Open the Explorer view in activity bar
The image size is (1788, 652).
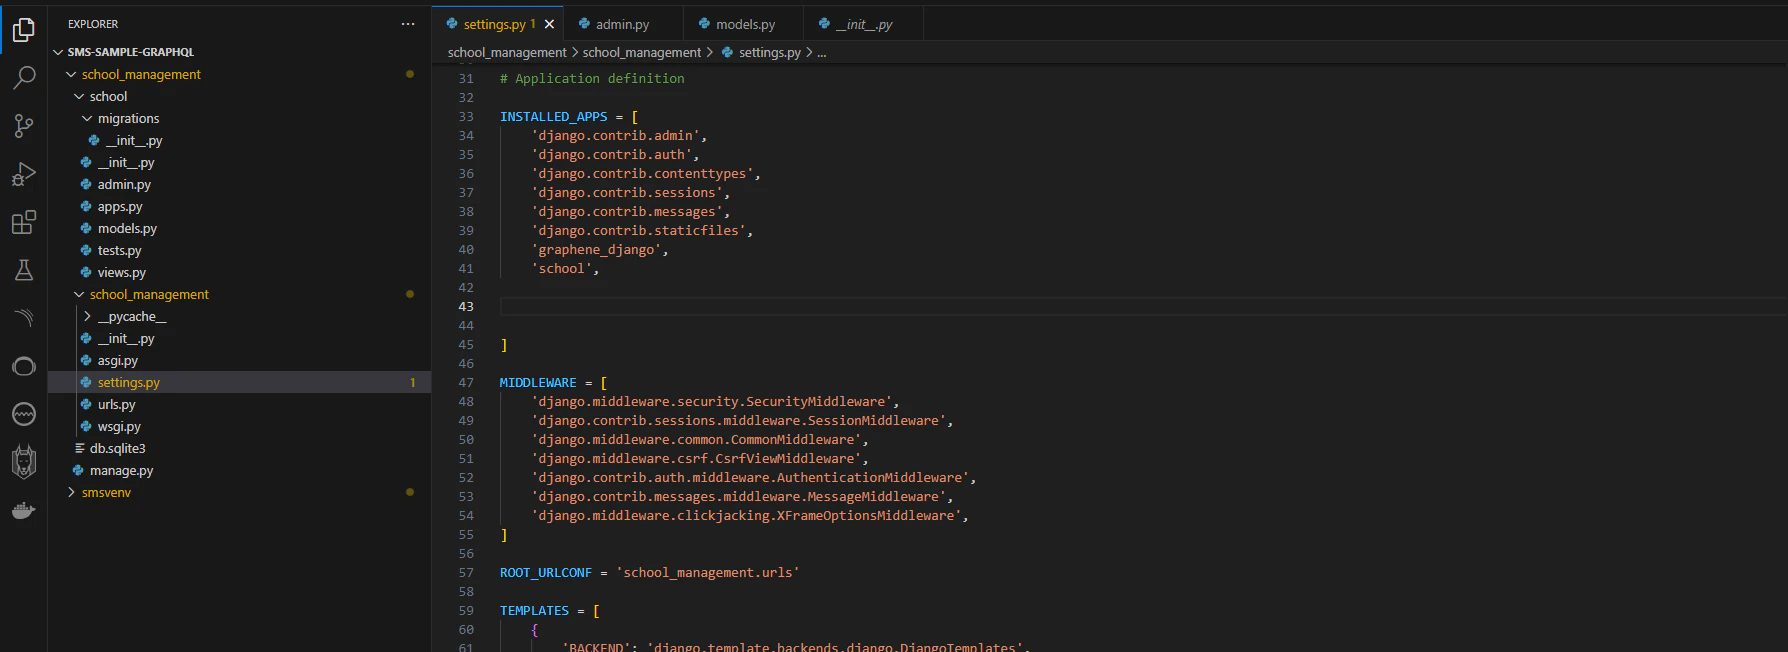click(x=24, y=30)
